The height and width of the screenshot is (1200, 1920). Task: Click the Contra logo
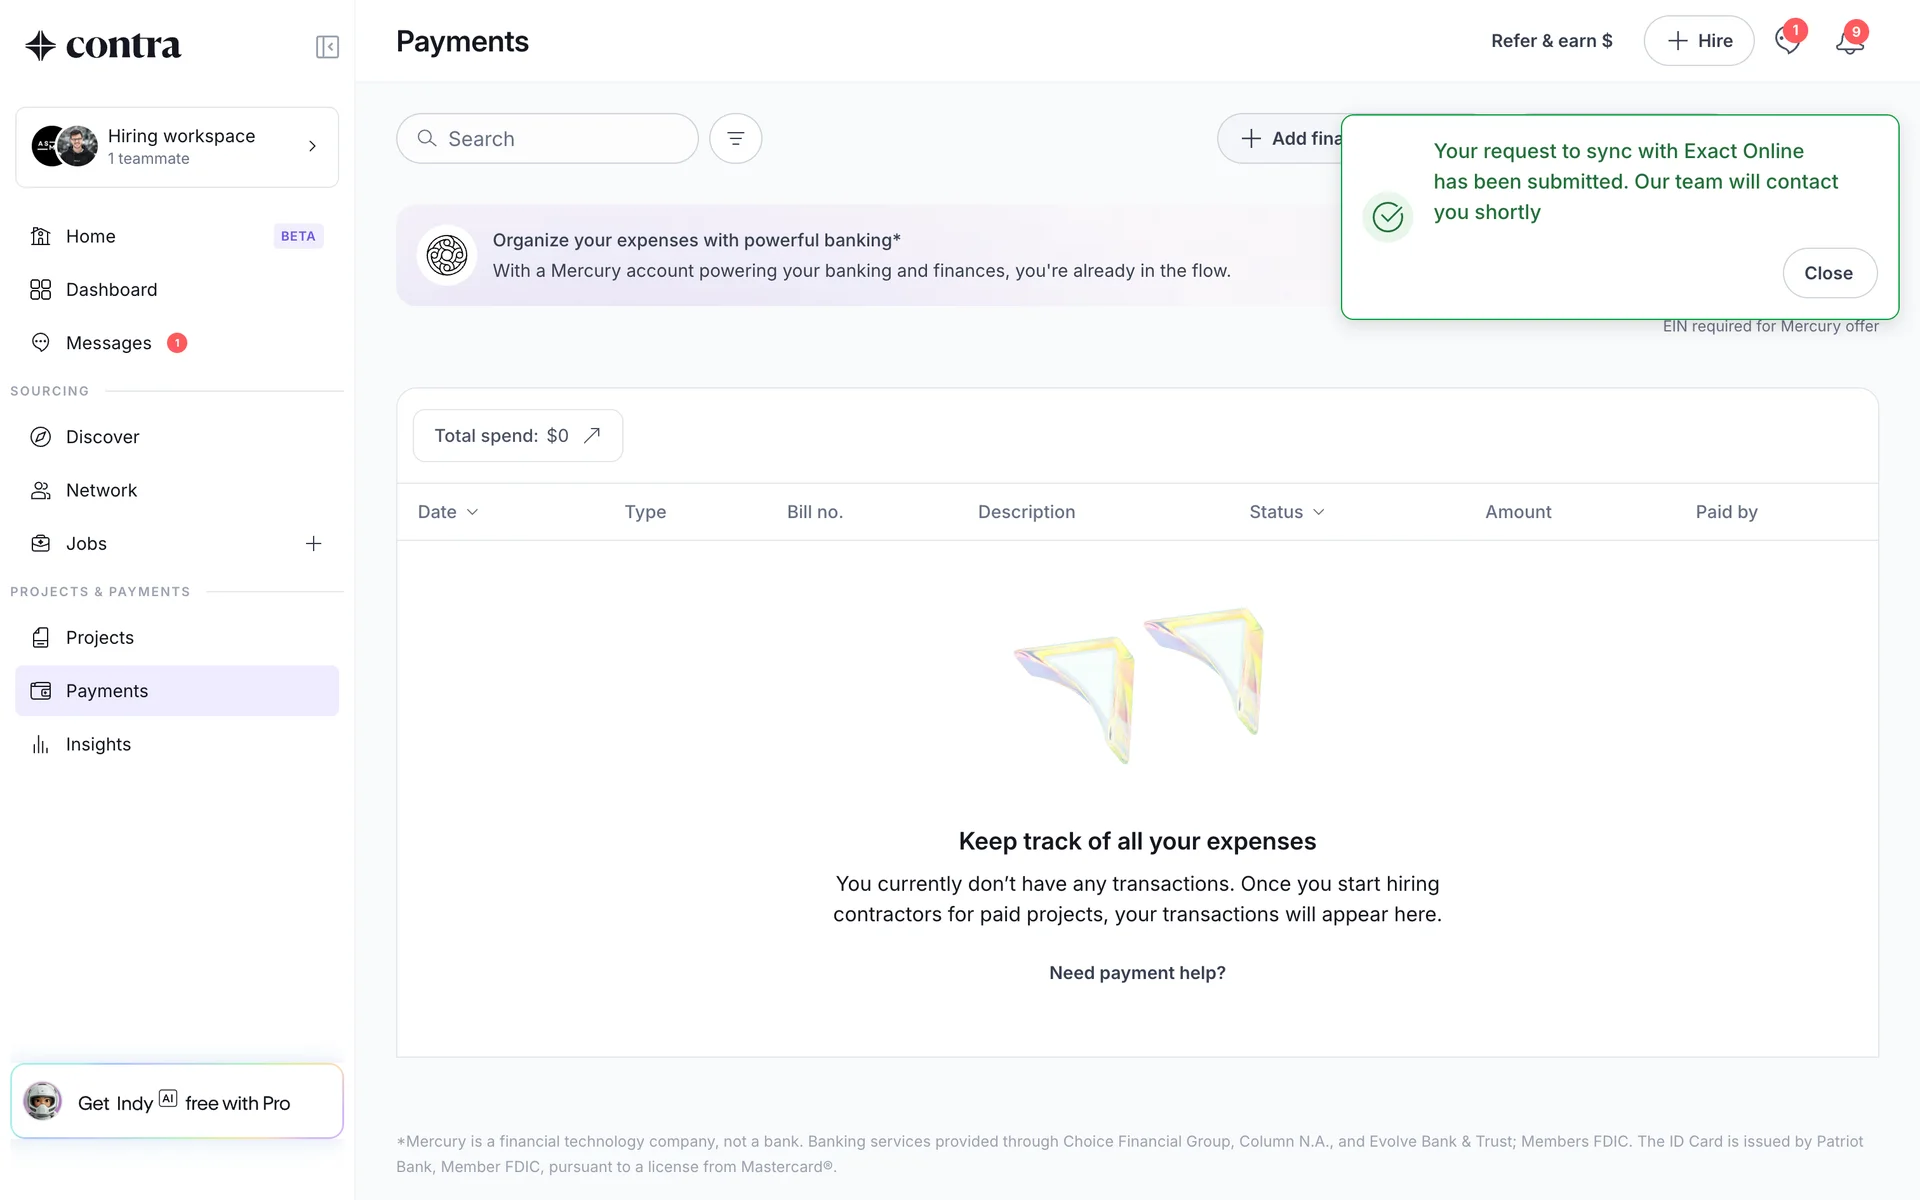pyautogui.click(x=103, y=46)
